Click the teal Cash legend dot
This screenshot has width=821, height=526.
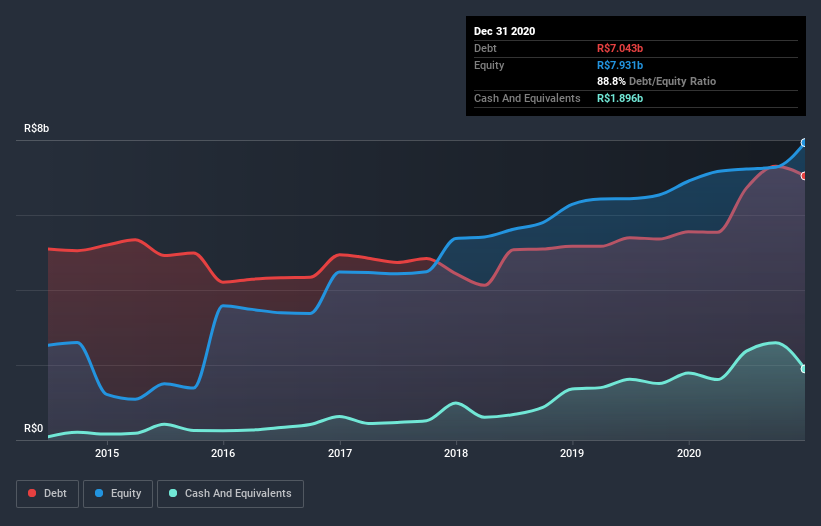[x=173, y=493]
